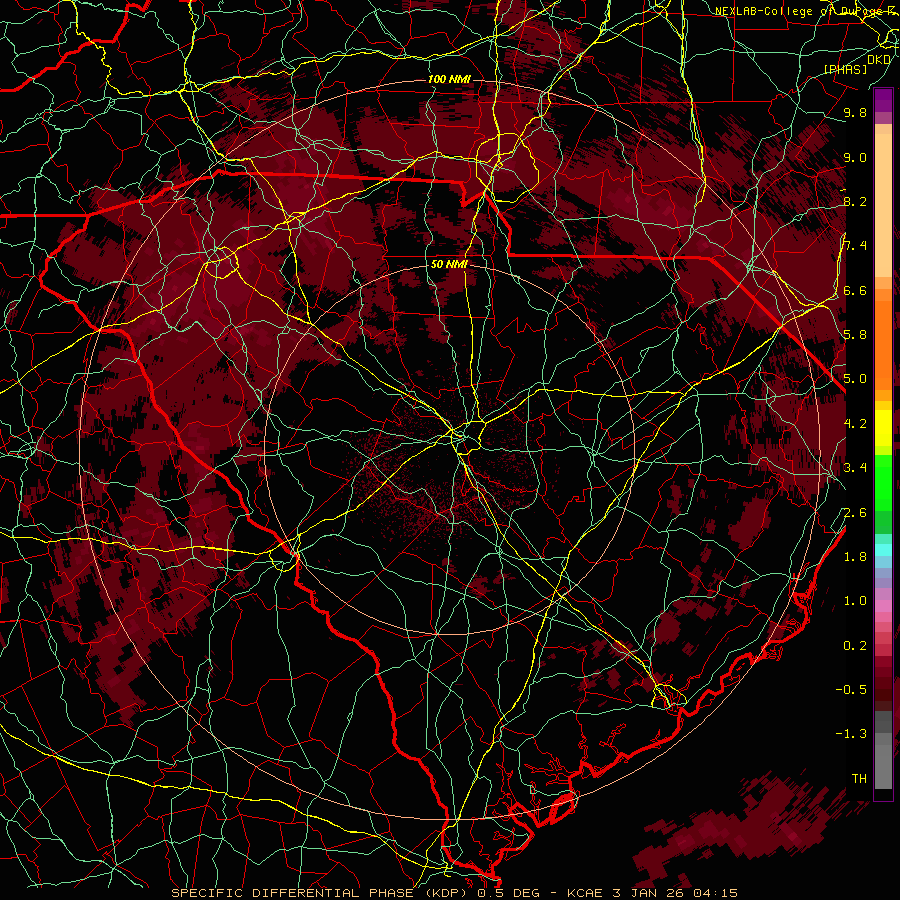The image size is (900, 900).
Task: Click the '4.2' scale value
Action: (855, 423)
